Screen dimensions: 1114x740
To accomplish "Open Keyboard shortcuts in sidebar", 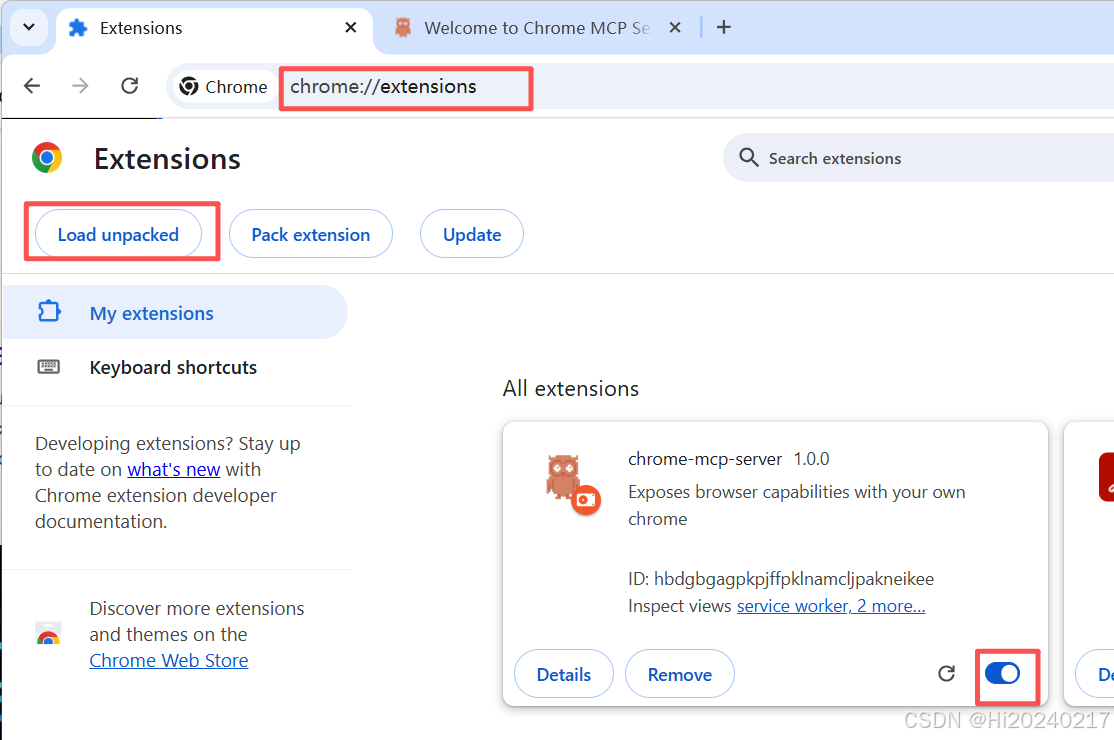I will tap(175, 367).
